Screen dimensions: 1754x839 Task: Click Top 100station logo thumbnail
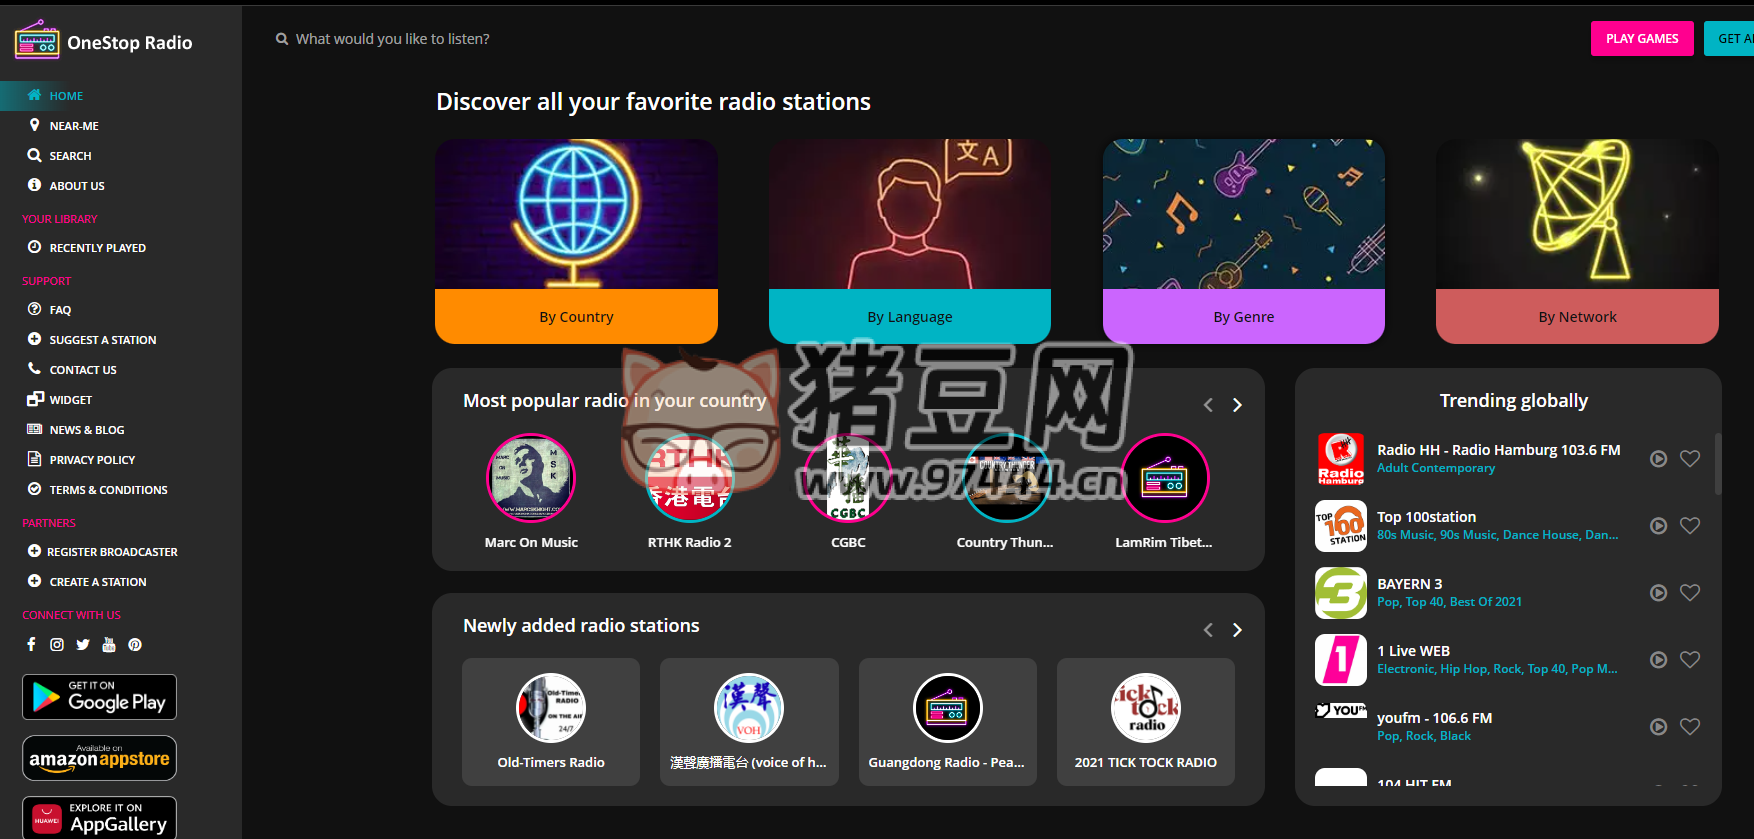(x=1341, y=526)
